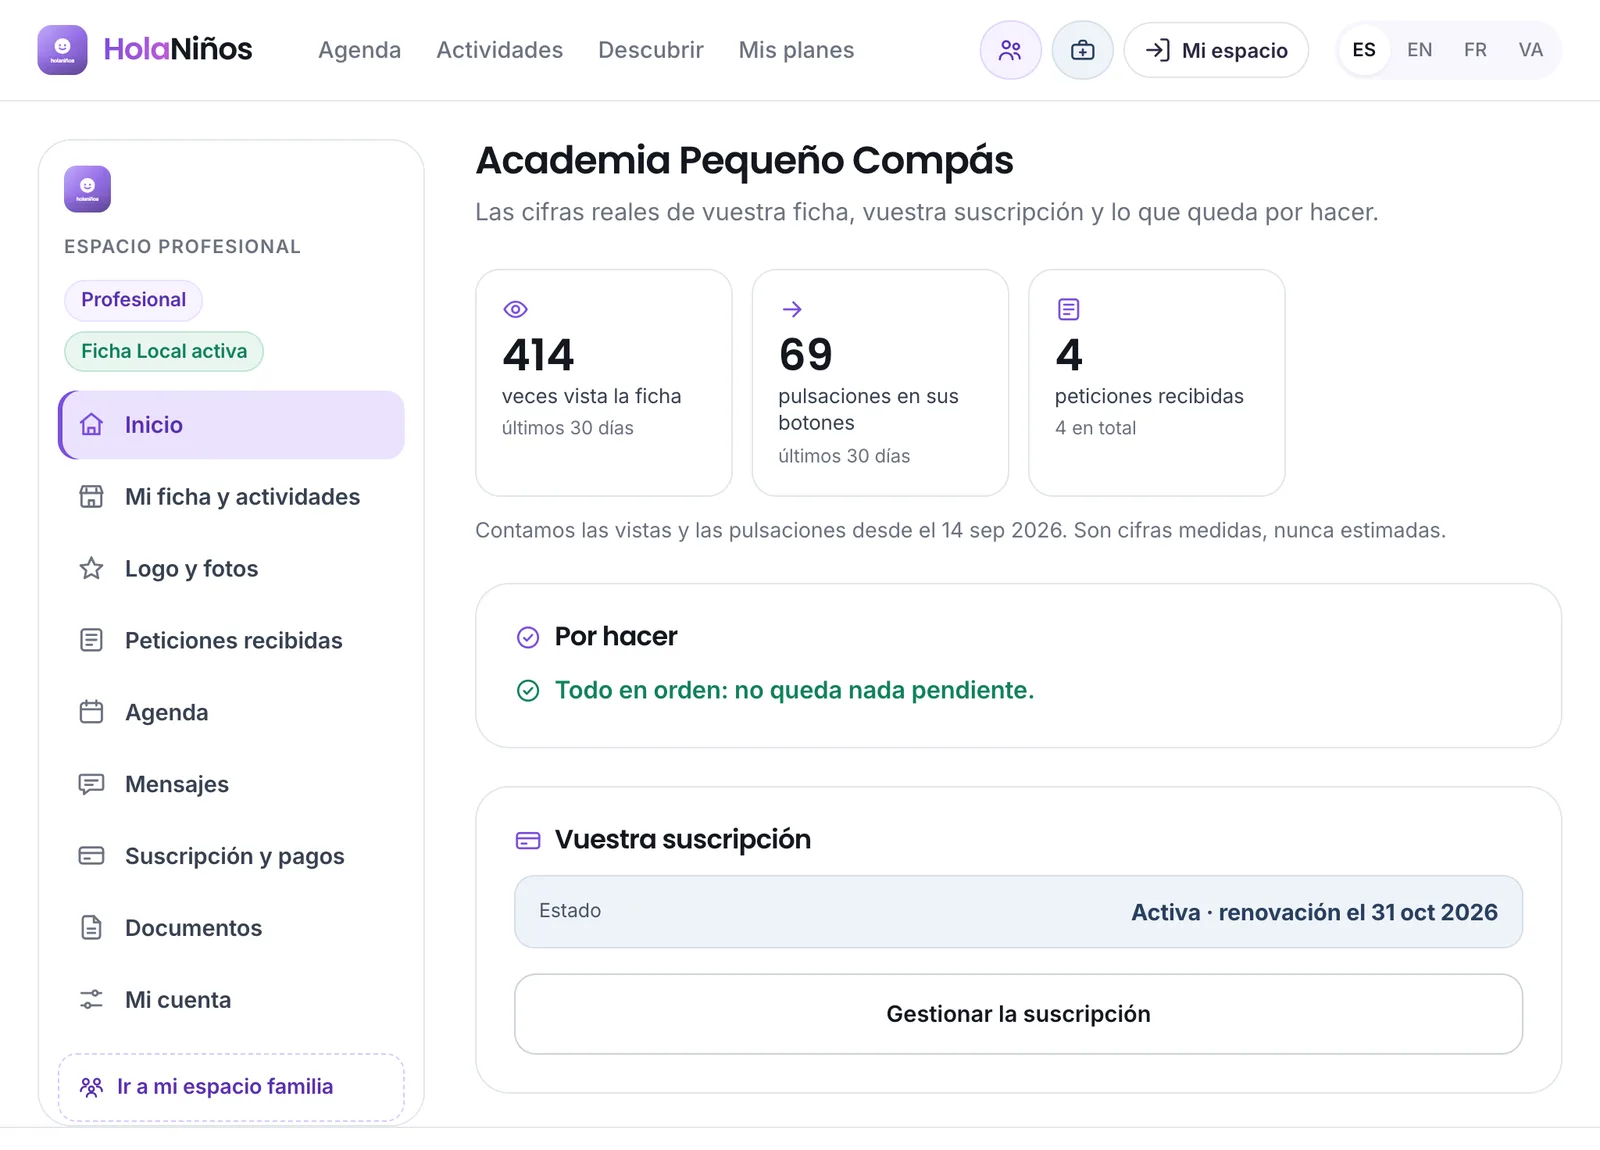
Task: Click the document icon on the peticiones card
Action: (1068, 310)
